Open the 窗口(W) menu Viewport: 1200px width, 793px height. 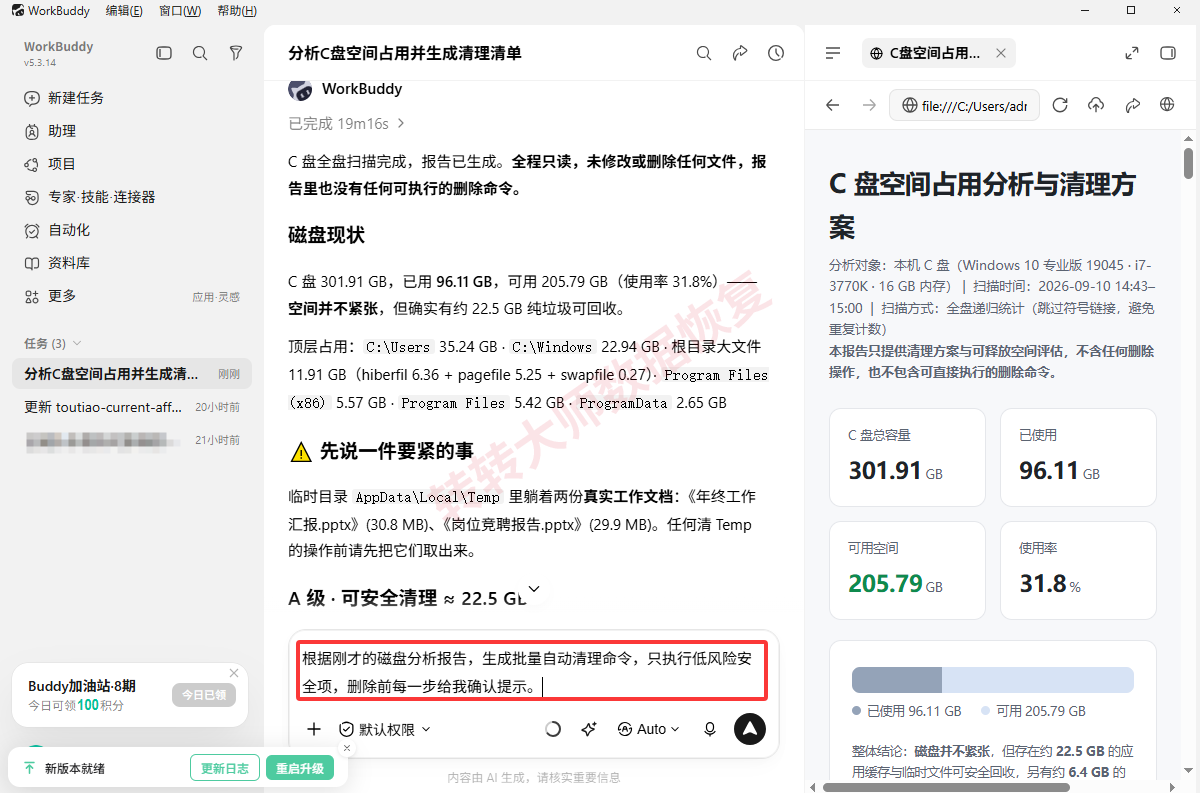[180, 11]
